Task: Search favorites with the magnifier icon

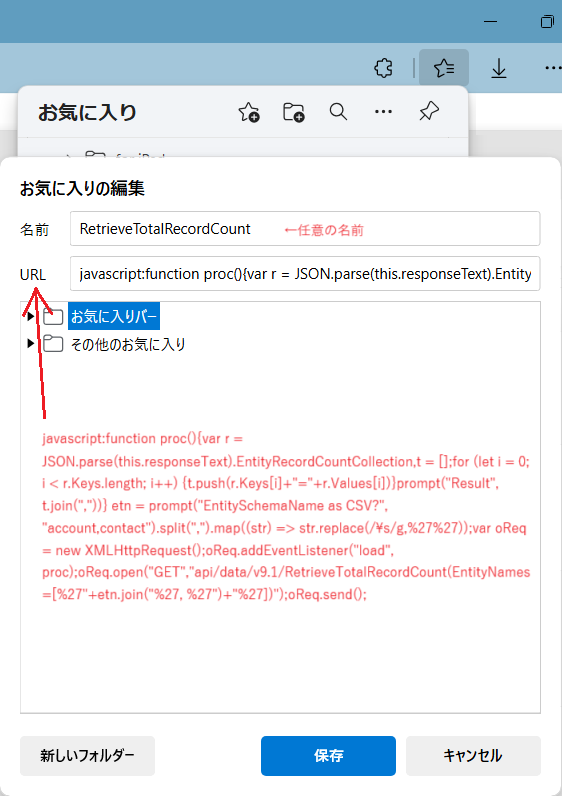Action: 338,111
